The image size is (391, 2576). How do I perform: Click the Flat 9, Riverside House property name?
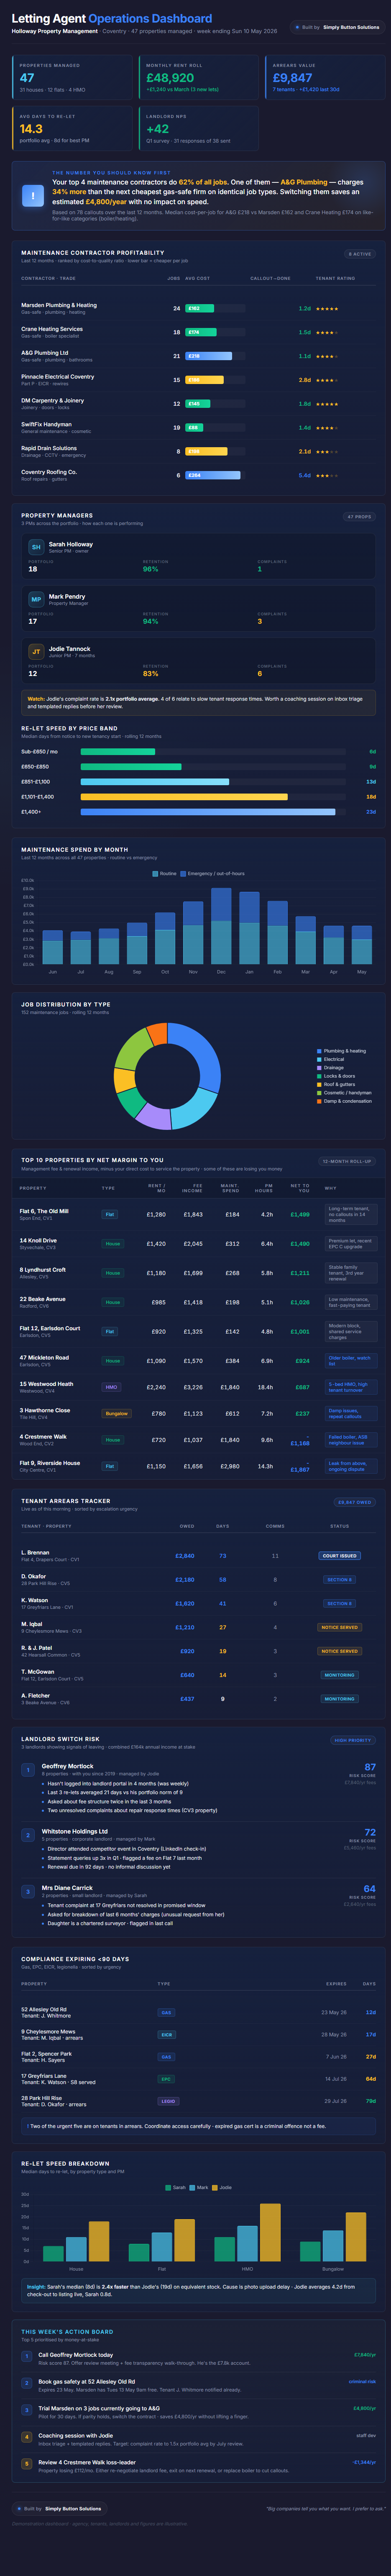[50, 1462]
